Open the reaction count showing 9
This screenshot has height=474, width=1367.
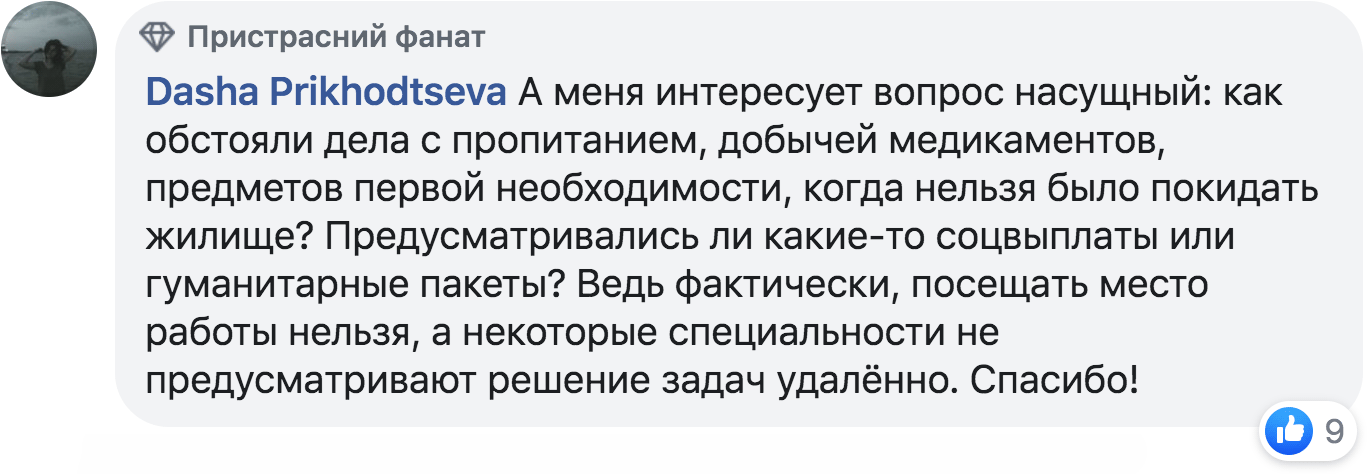(x=1334, y=432)
